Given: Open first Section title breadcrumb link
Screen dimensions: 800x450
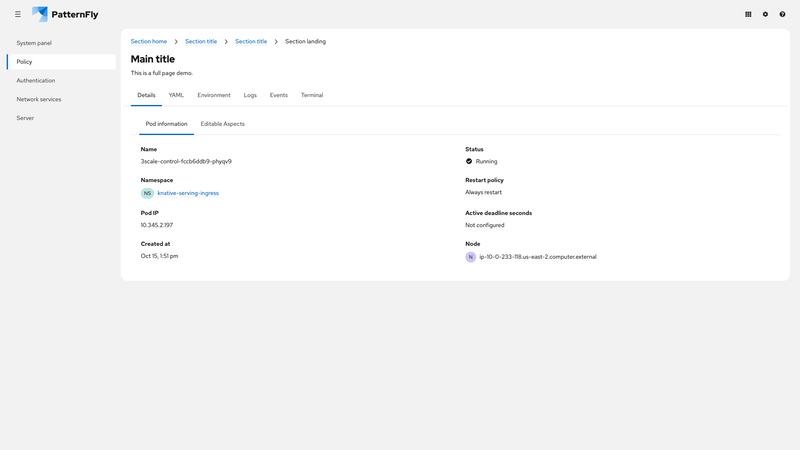Looking at the screenshot, I should pos(201,41).
